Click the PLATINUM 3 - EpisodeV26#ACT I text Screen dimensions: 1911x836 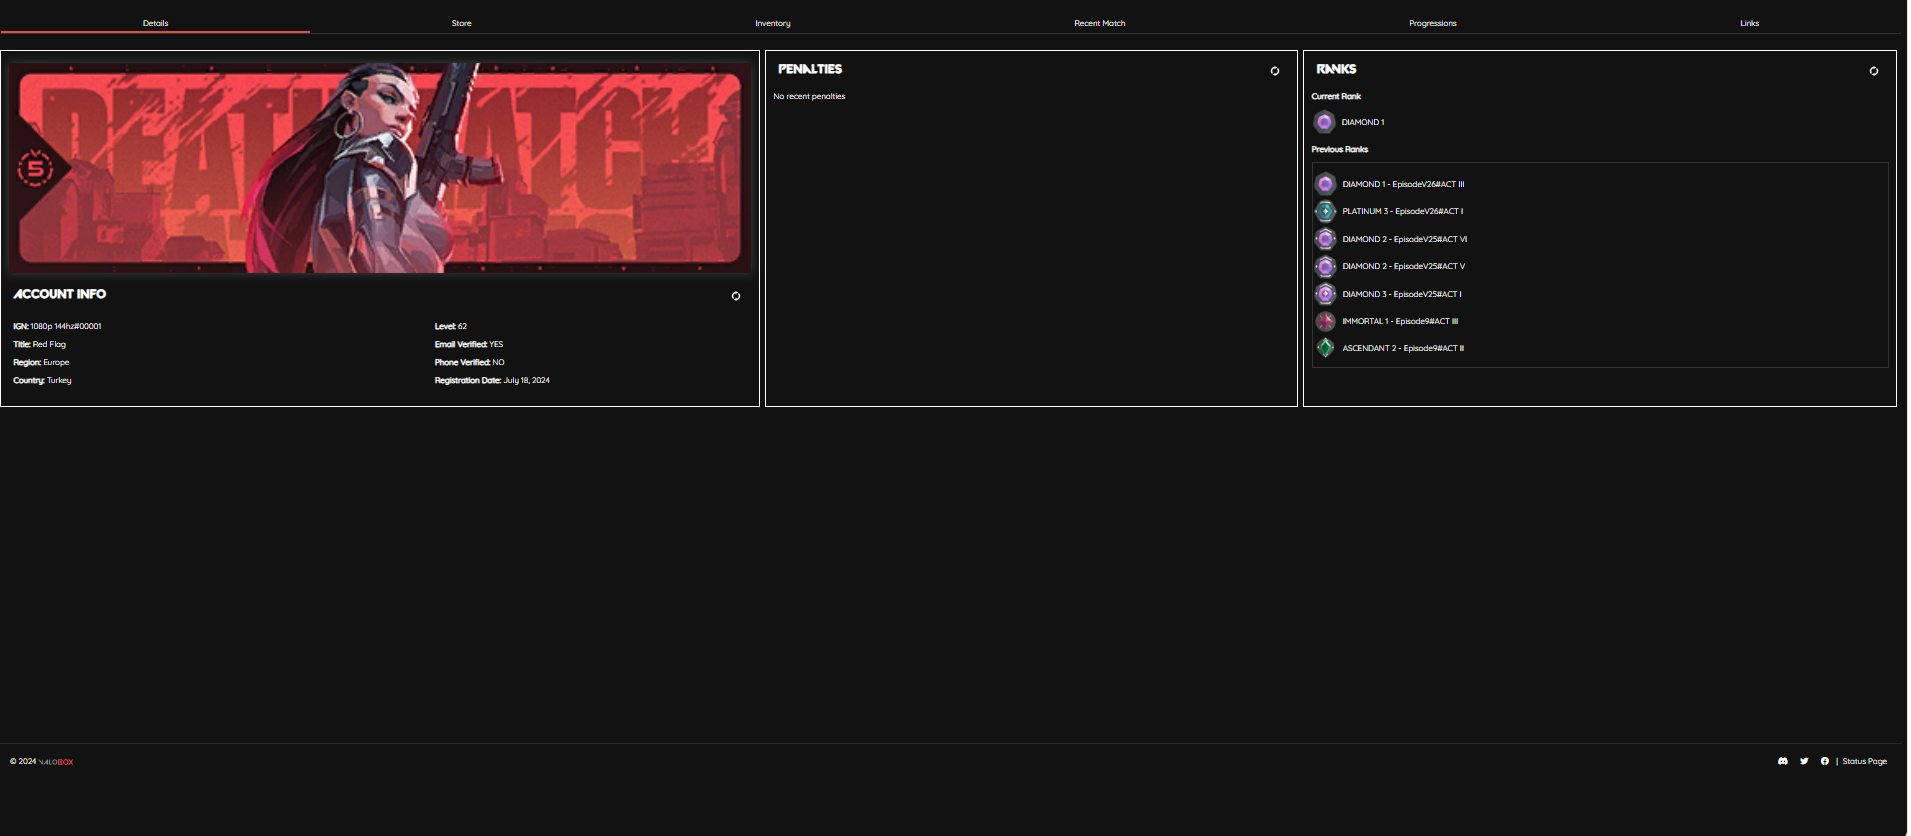click(1402, 211)
